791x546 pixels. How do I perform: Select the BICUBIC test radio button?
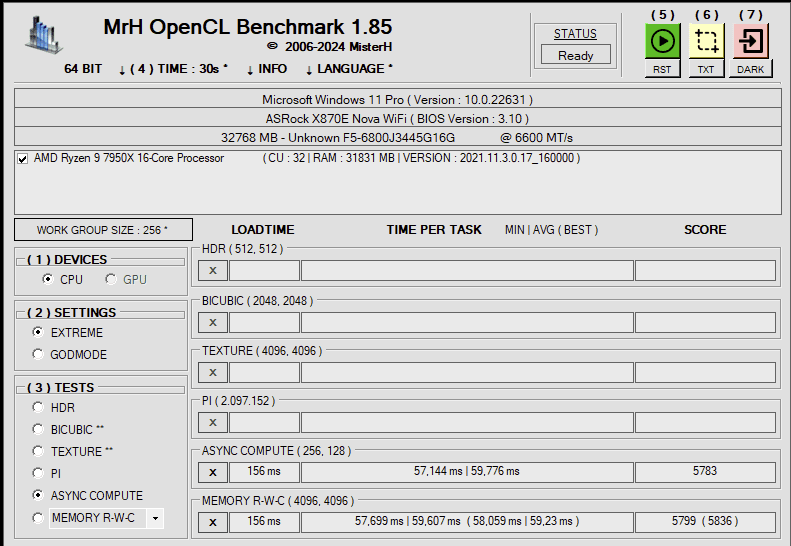coord(38,429)
